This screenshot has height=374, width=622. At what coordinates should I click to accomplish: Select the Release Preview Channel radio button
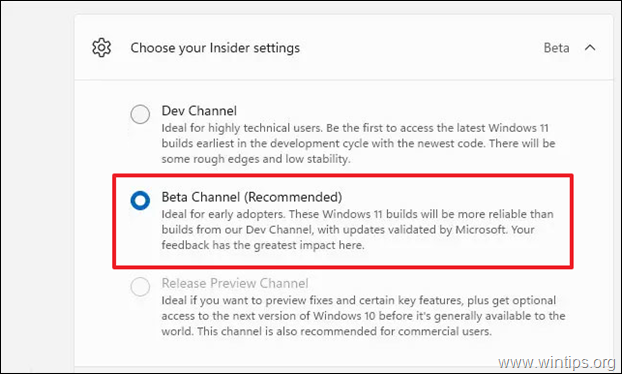(140, 286)
